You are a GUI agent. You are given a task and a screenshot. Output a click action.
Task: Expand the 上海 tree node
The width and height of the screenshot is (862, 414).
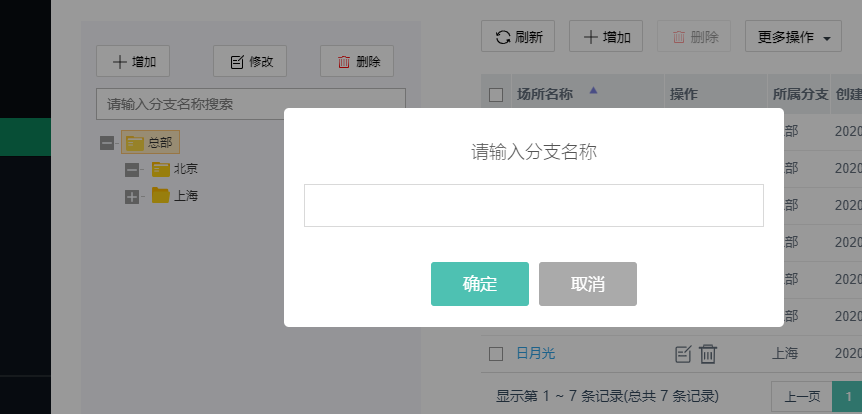tap(132, 197)
